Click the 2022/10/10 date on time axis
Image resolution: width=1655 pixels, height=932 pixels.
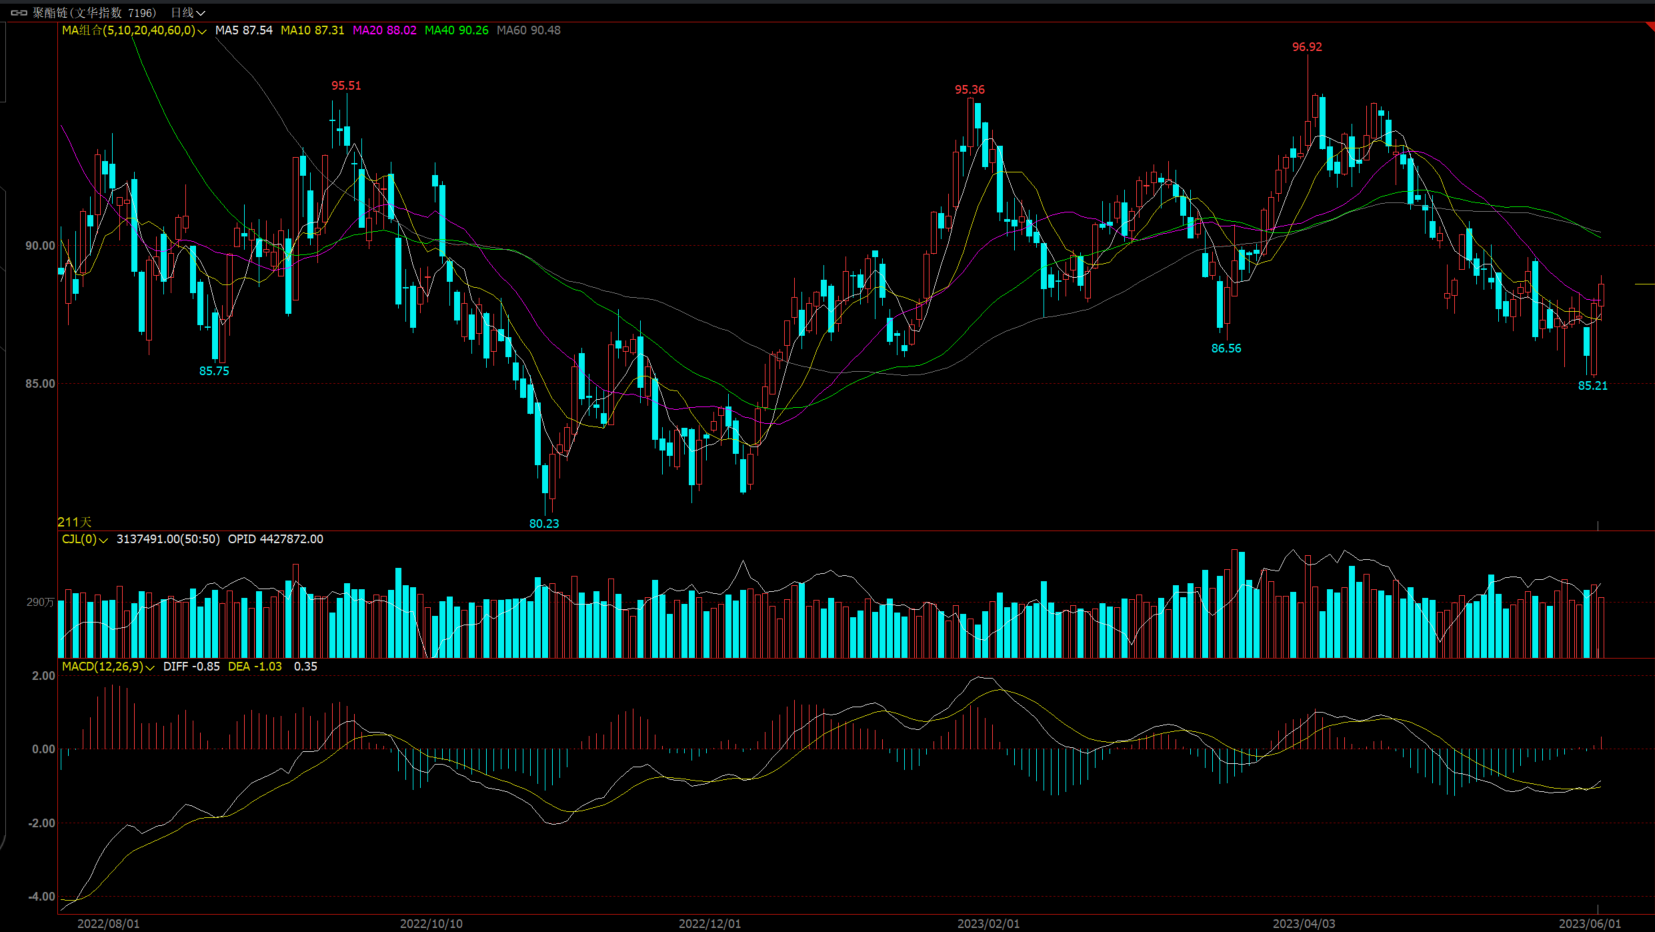431,924
